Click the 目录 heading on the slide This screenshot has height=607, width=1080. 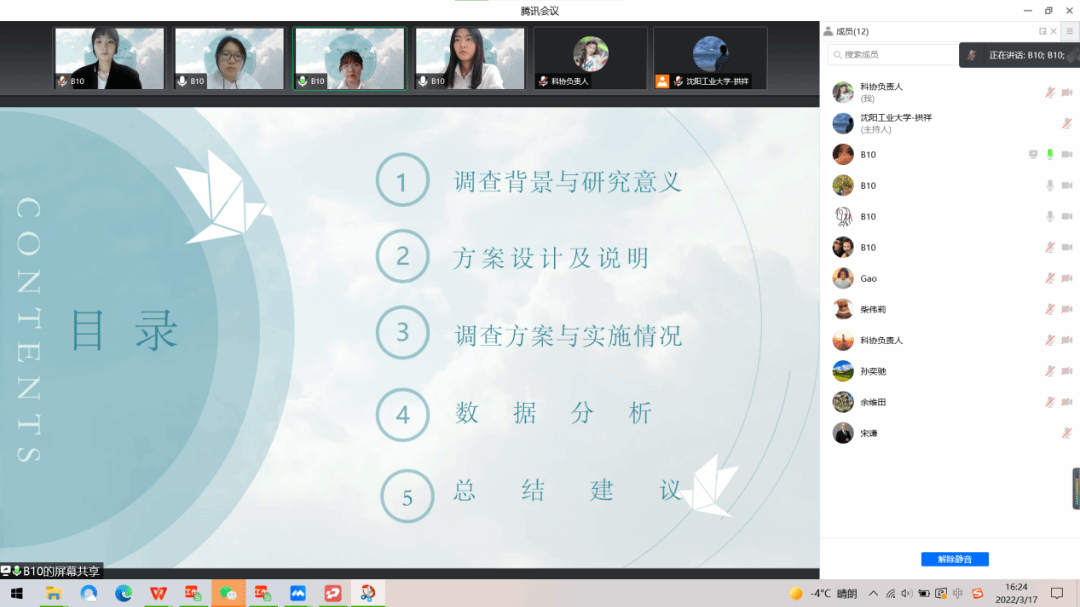click(x=125, y=331)
